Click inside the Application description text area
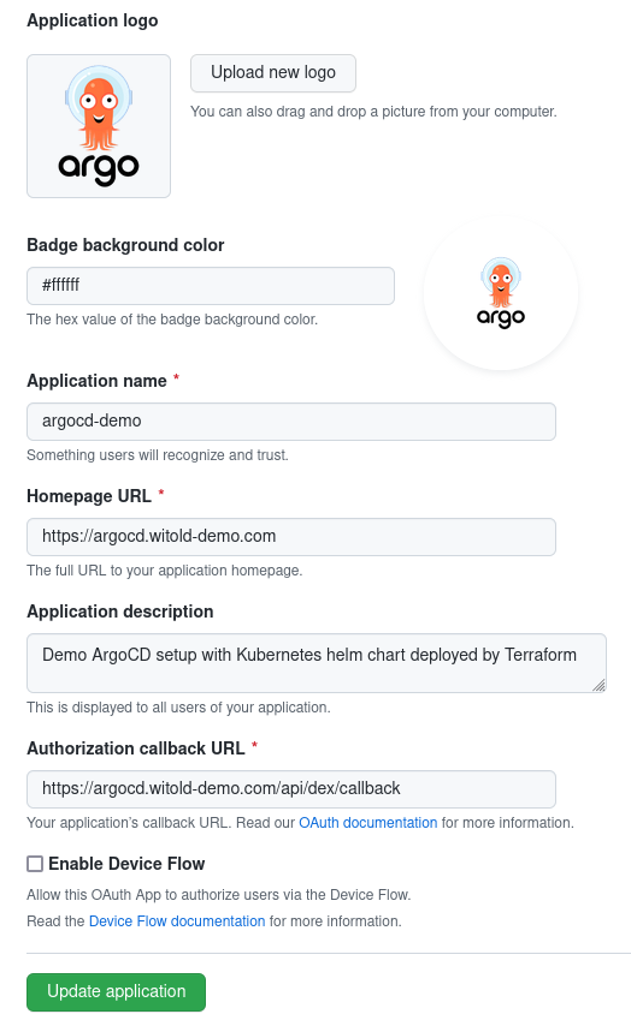632x1026 pixels. click(317, 662)
